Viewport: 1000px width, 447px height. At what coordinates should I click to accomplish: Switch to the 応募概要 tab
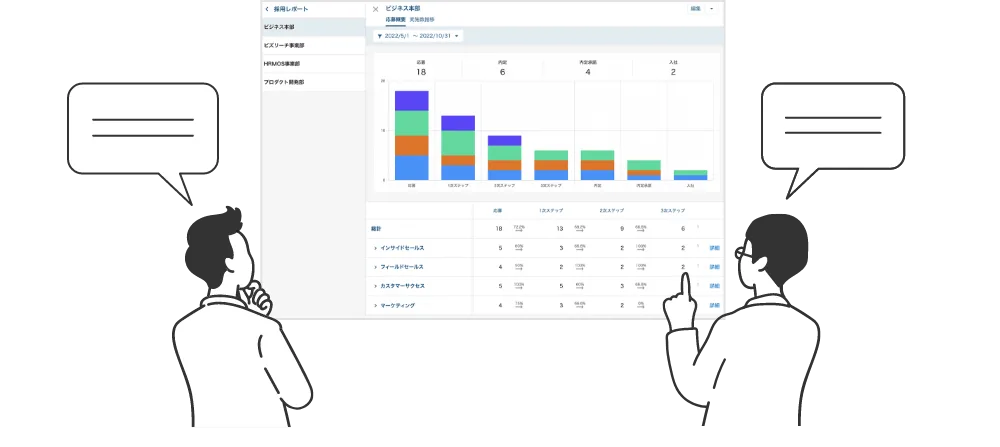tap(395, 19)
